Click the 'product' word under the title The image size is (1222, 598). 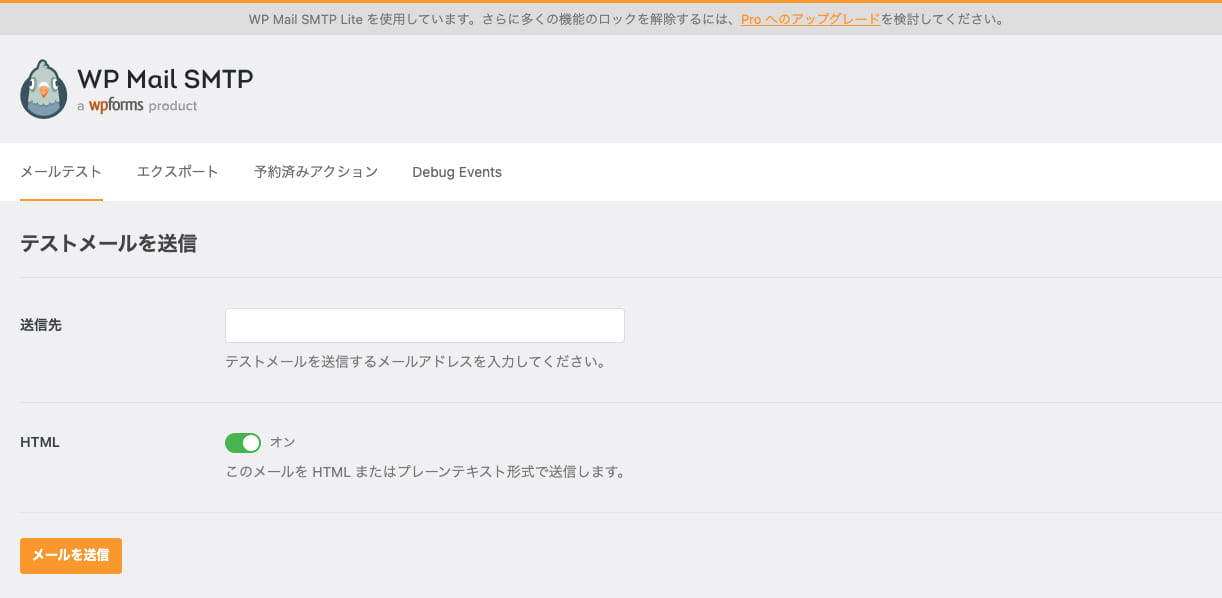point(173,106)
